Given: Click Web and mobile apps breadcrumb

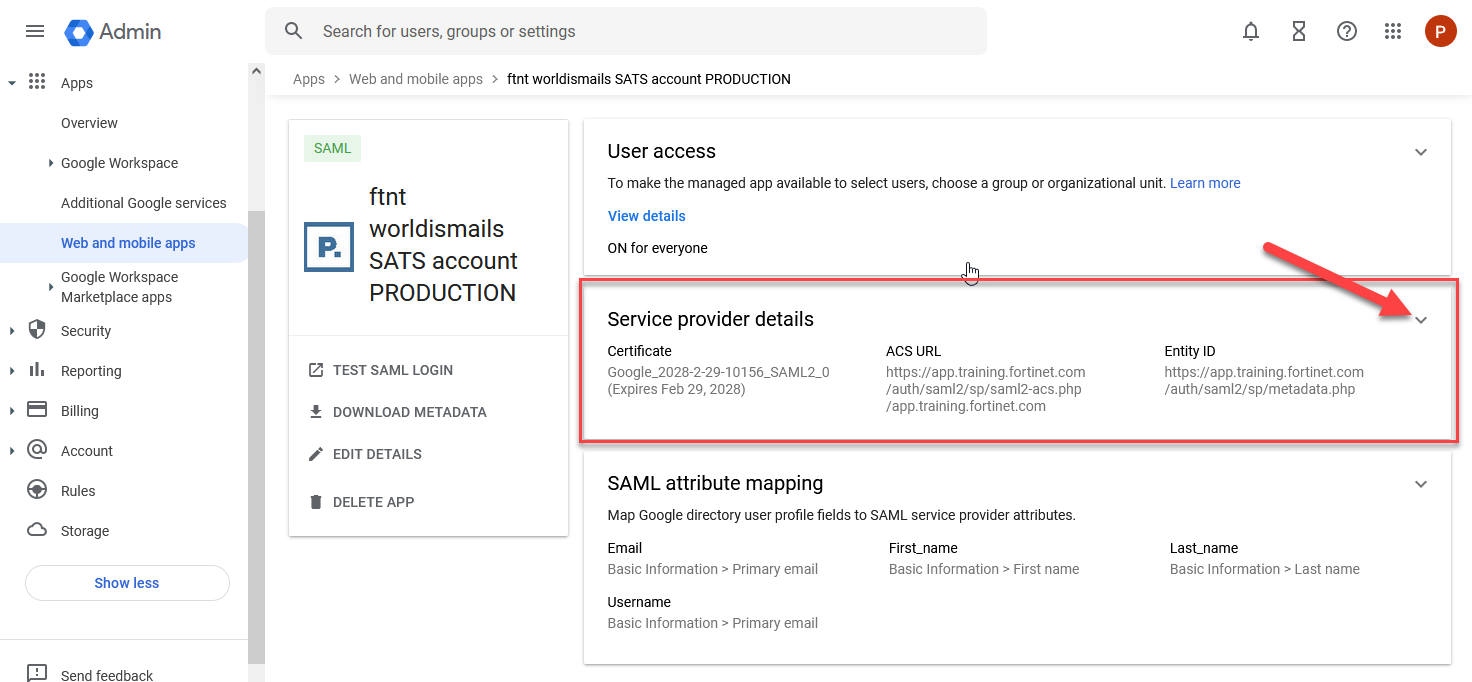Looking at the screenshot, I should tap(416, 79).
